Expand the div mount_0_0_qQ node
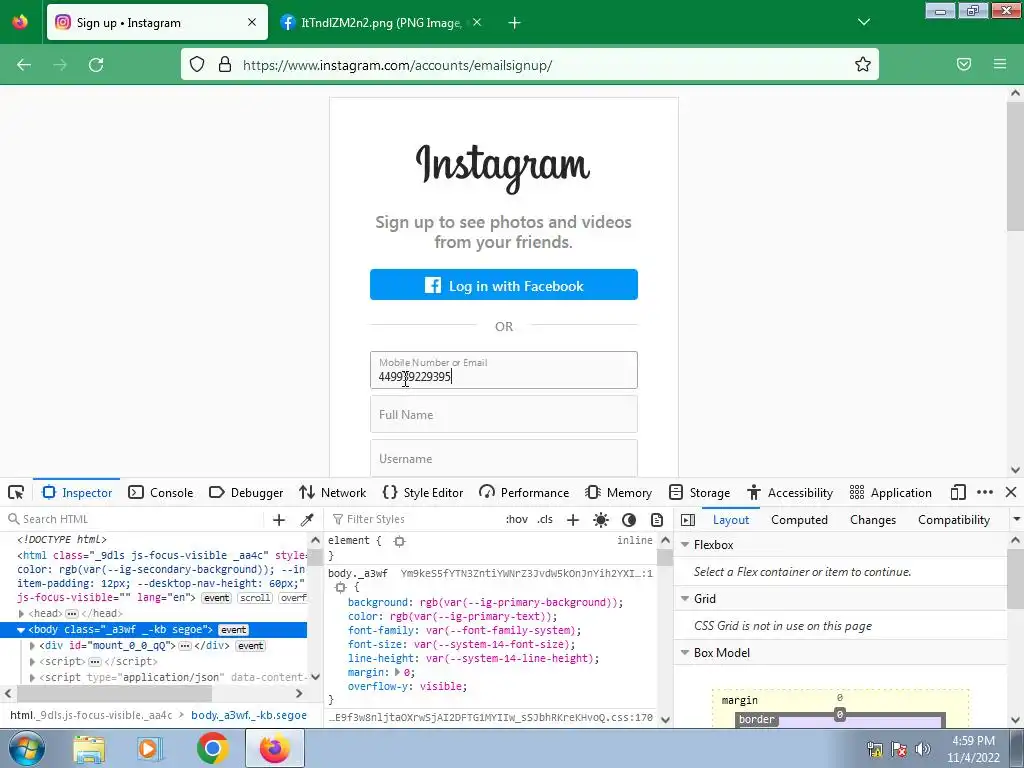This screenshot has width=1024, height=768. coord(32,646)
